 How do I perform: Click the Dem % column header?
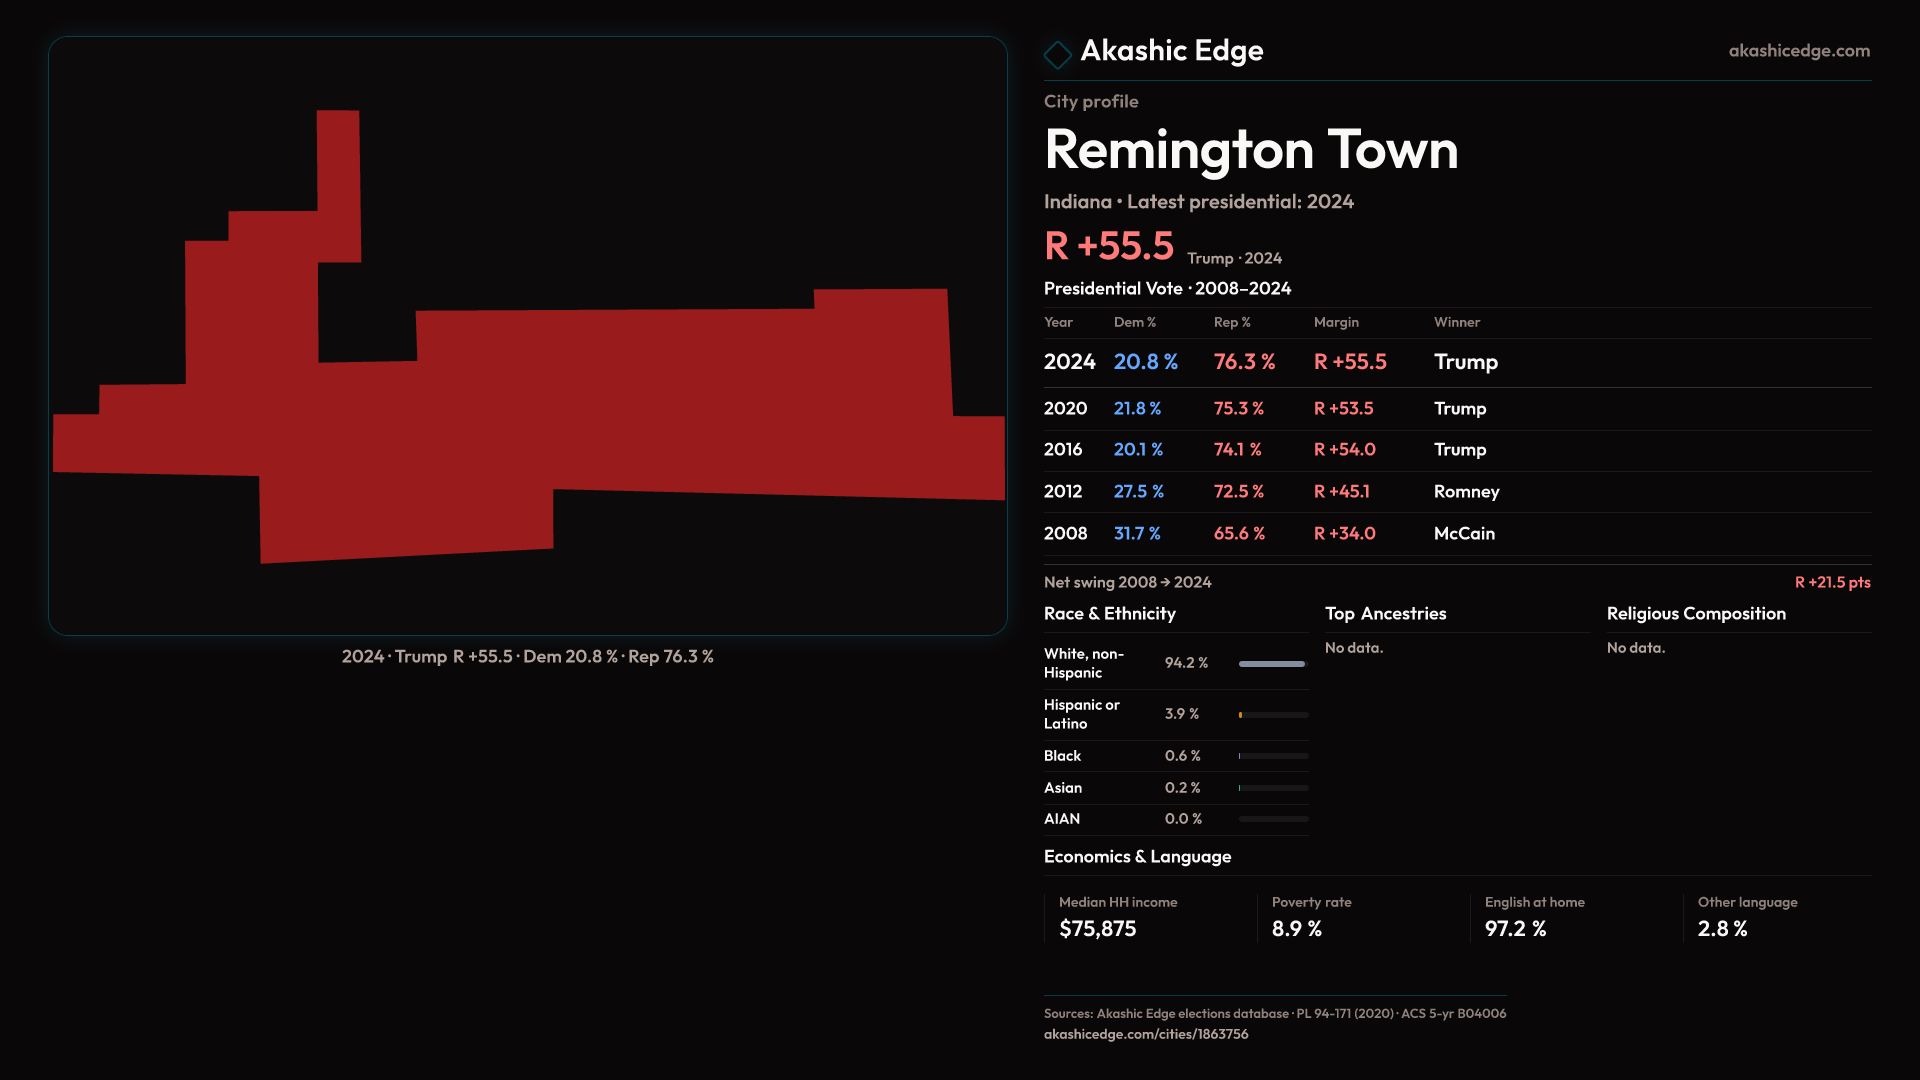point(1134,322)
